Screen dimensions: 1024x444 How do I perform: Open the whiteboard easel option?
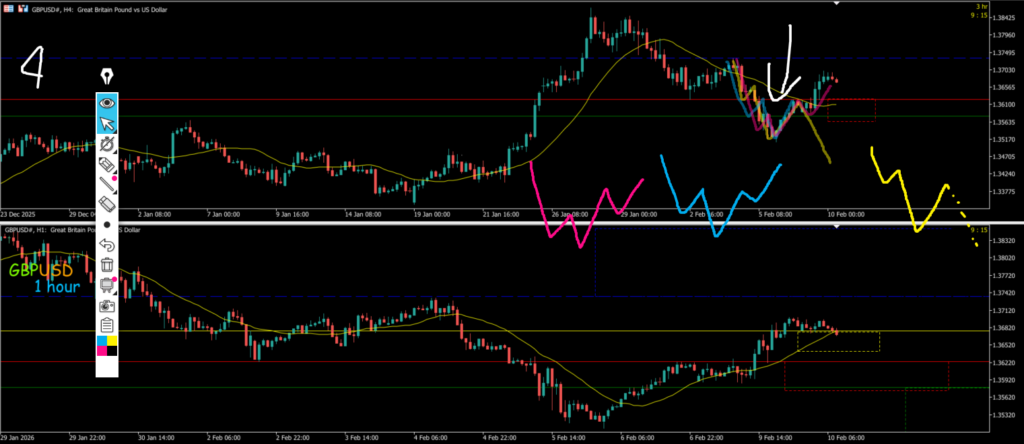point(107,285)
